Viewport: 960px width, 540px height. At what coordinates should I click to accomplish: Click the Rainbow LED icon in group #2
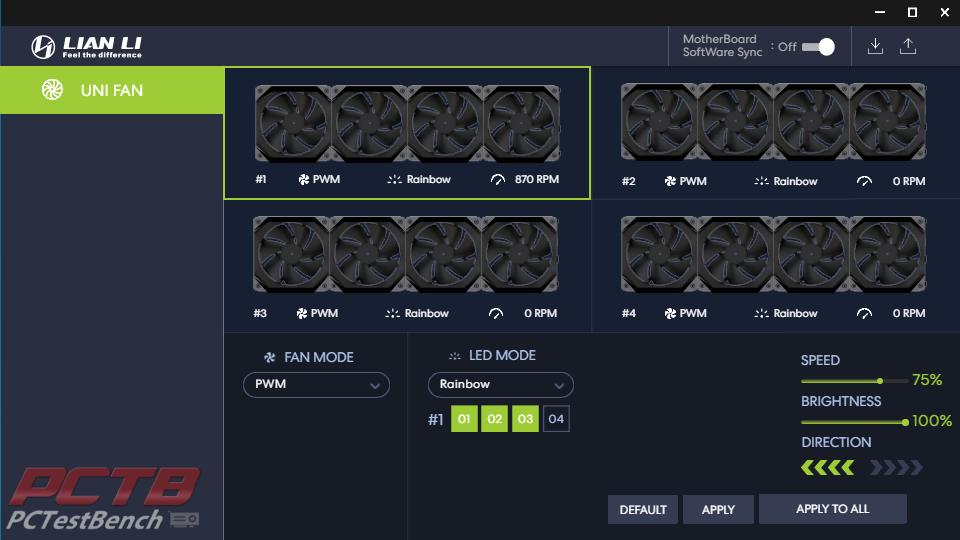pyautogui.click(x=761, y=181)
